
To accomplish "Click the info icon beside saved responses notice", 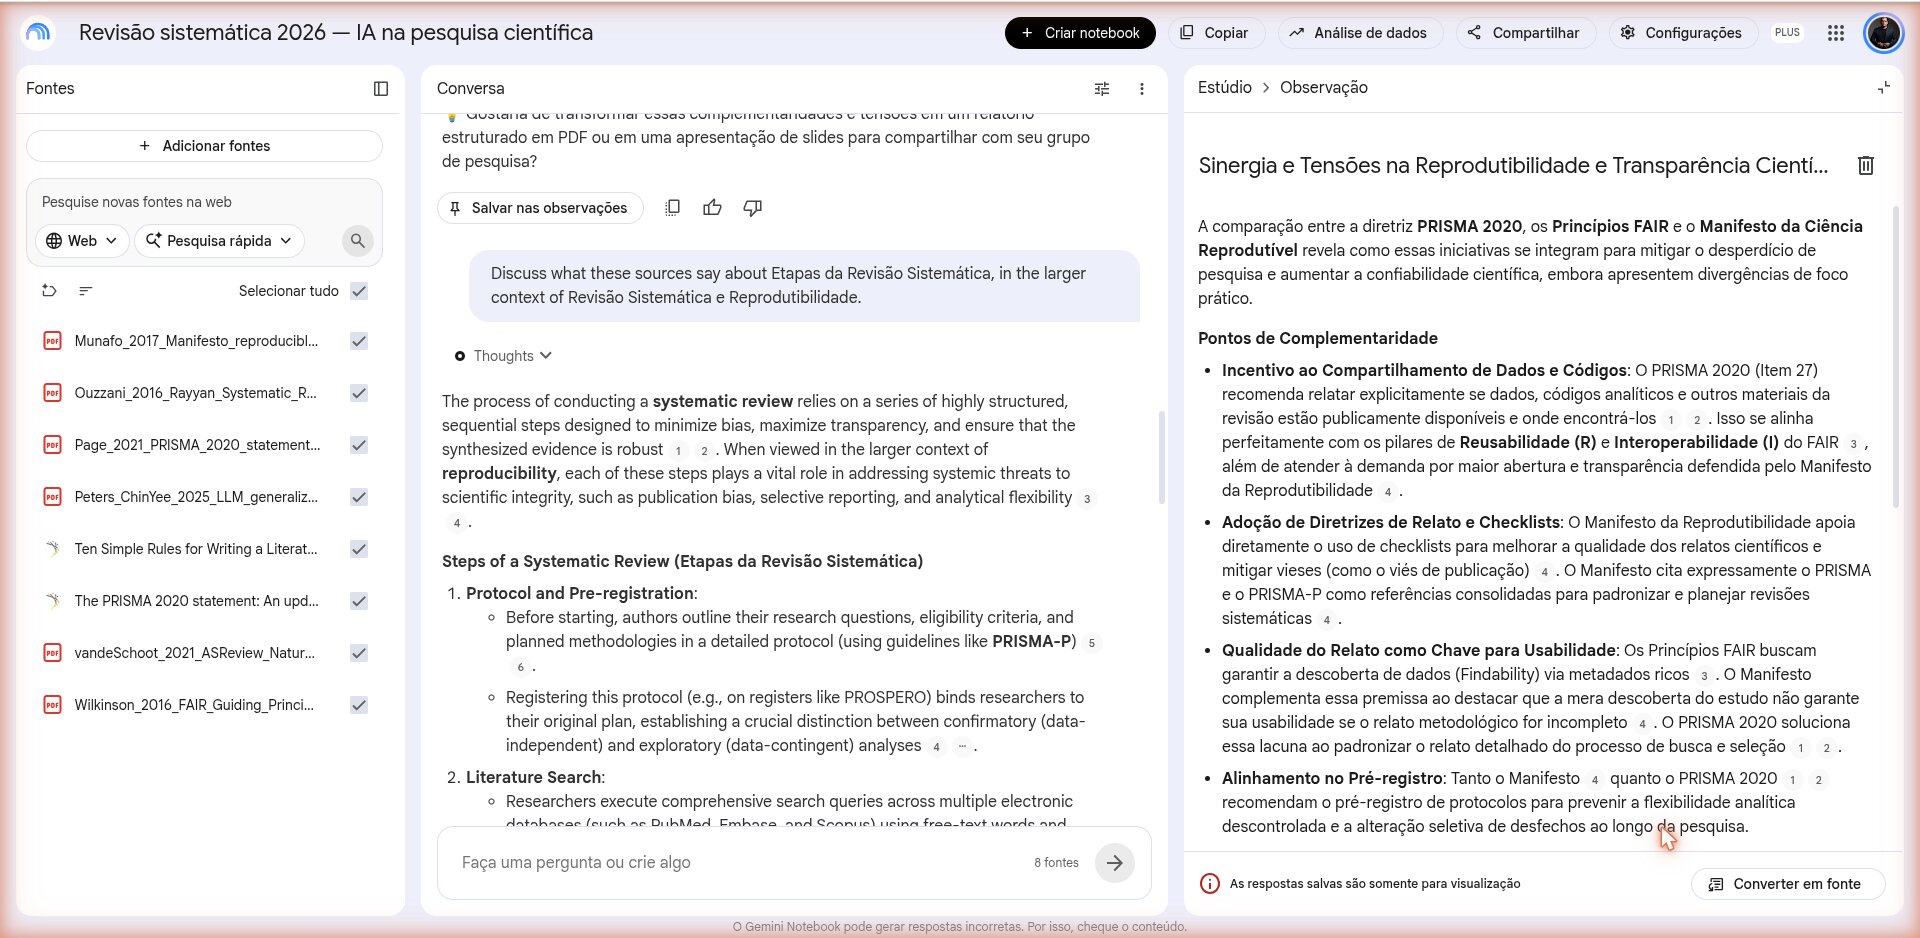I will (1210, 884).
